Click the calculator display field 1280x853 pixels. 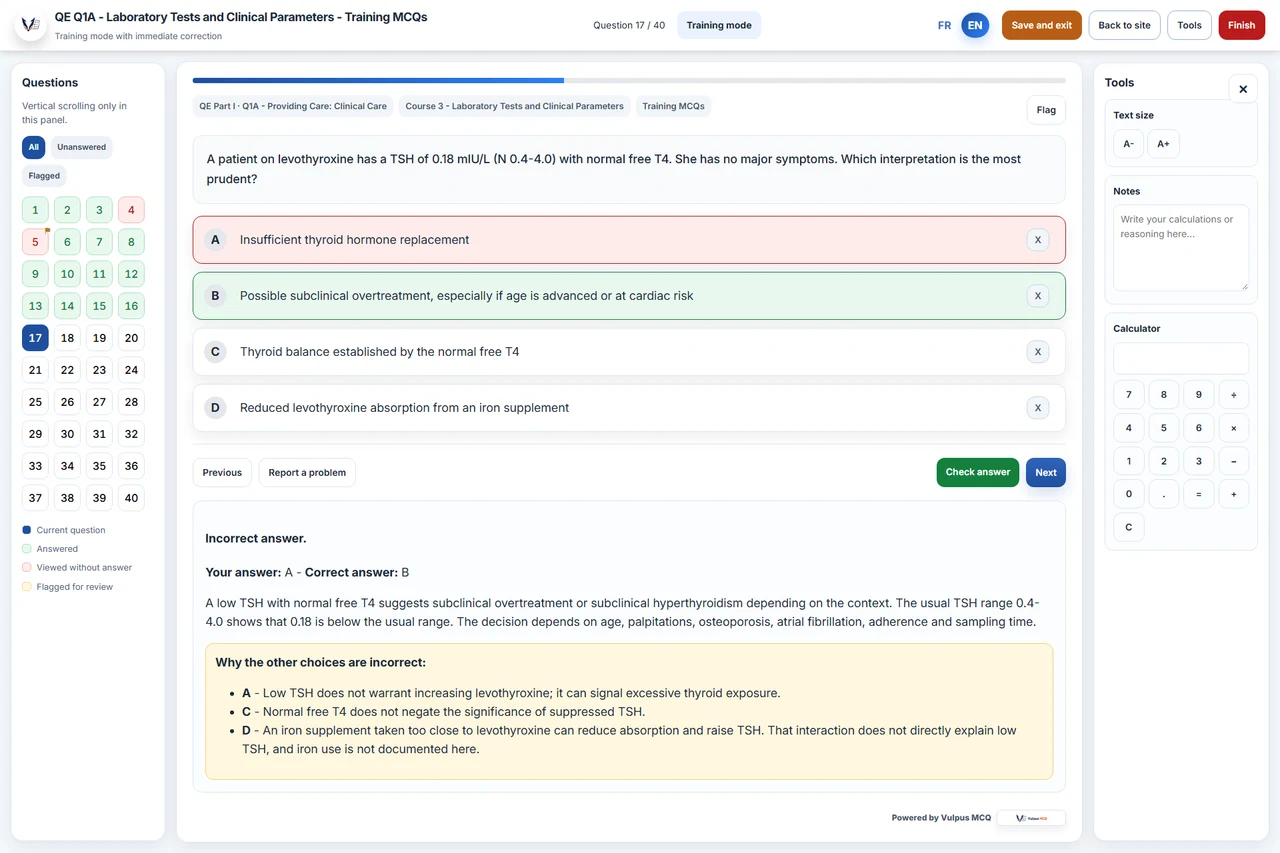pyautogui.click(x=1181, y=358)
